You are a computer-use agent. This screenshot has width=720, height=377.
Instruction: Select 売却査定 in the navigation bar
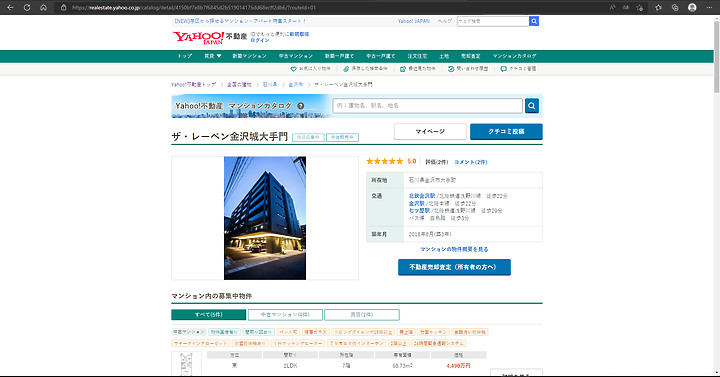coord(471,56)
